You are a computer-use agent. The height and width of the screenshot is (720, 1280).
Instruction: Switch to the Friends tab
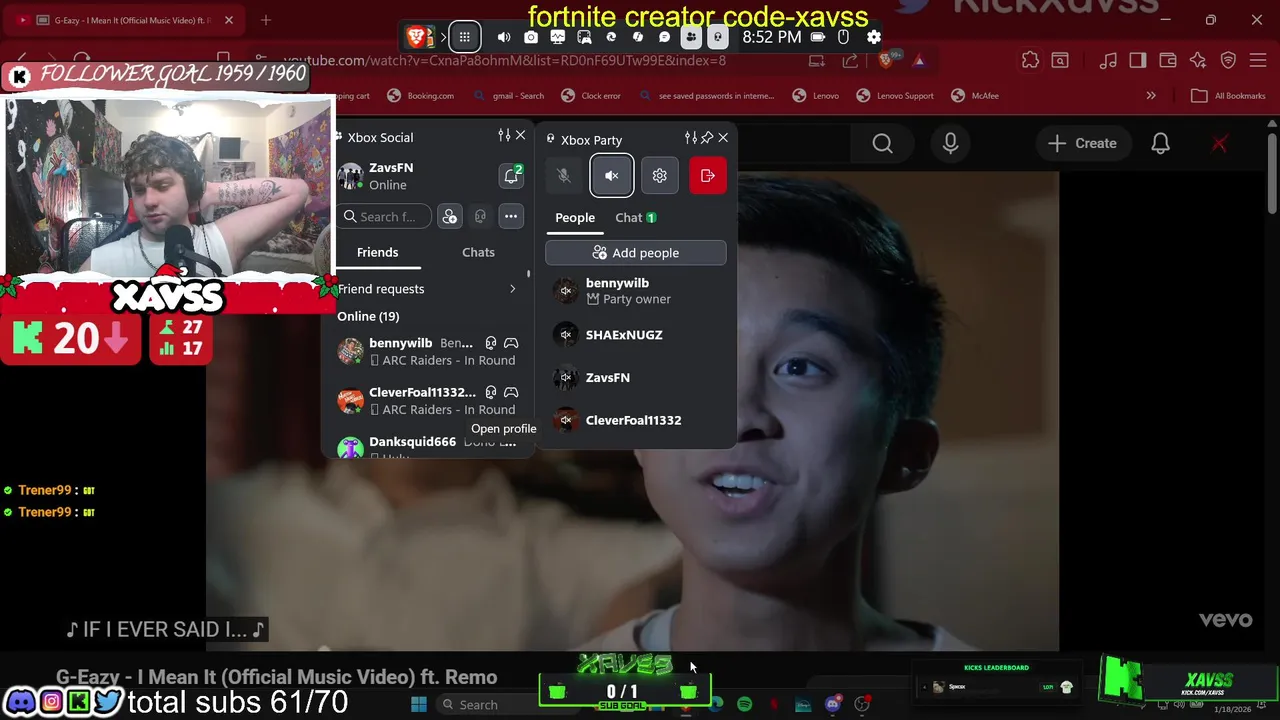coord(378,252)
